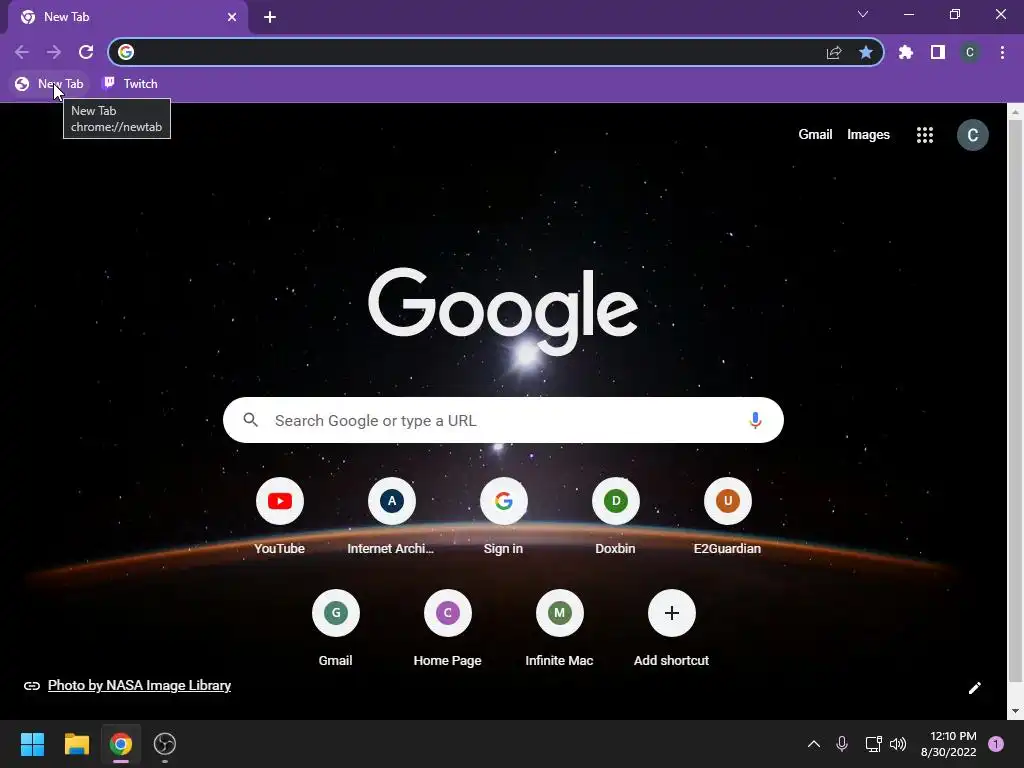Screen dimensions: 1024x768
Task: Open the Twitch bookmark
Action: (131, 84)
